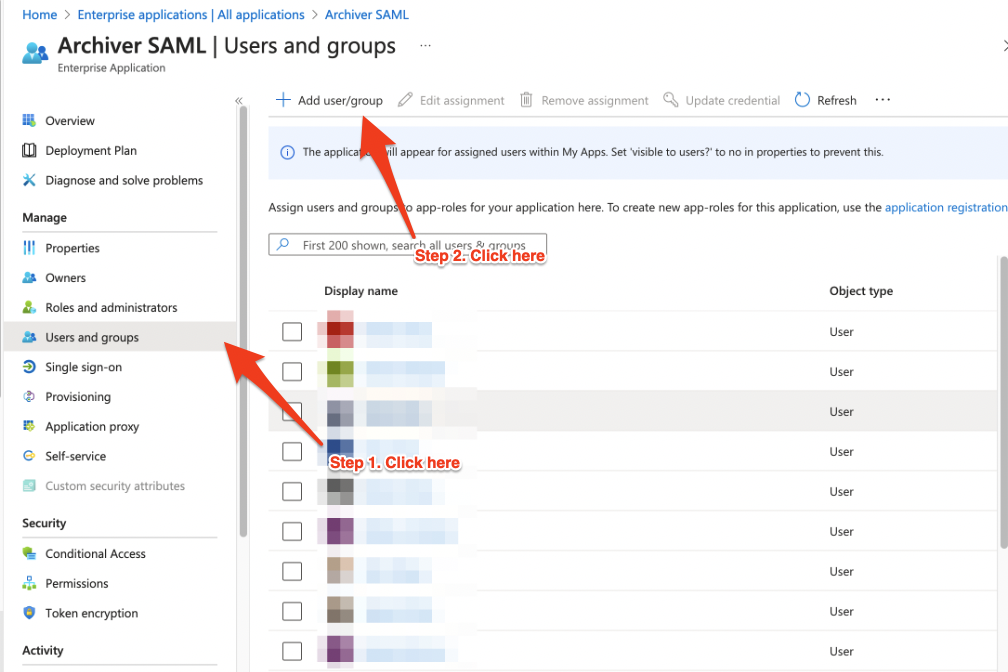1008x672 pixels.
Task: Click the Single sign-on arrow icon
Action: tap(29, 367)
